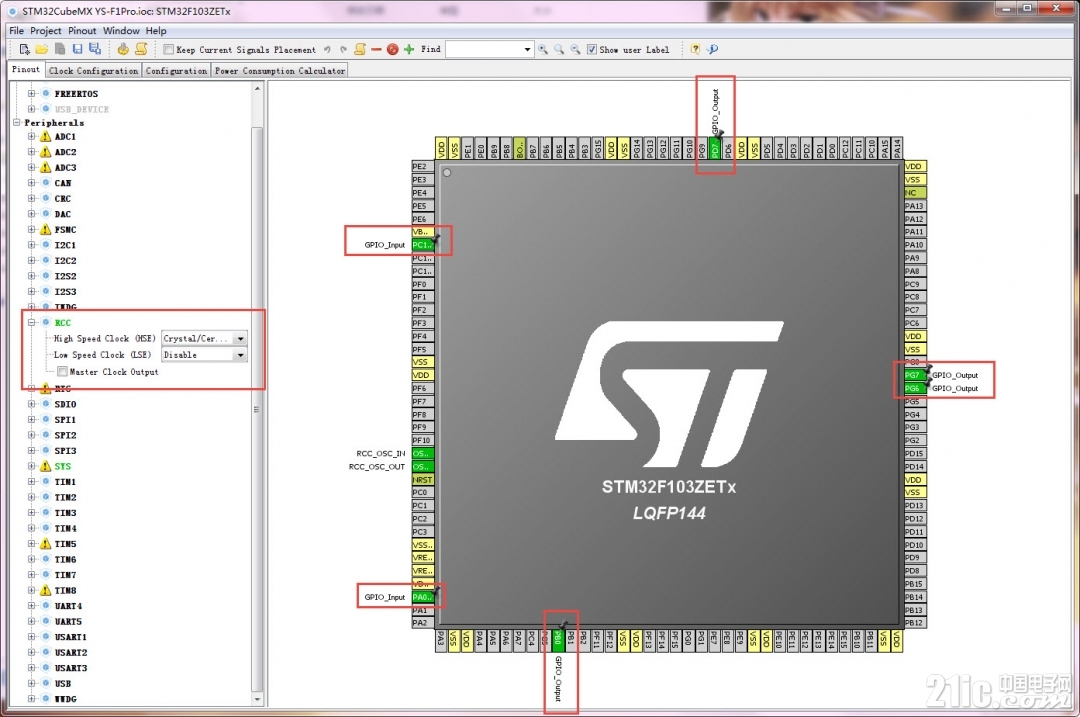1080x717 pixels.
Task: Select the Pinout tab
Action: (26, 70)
